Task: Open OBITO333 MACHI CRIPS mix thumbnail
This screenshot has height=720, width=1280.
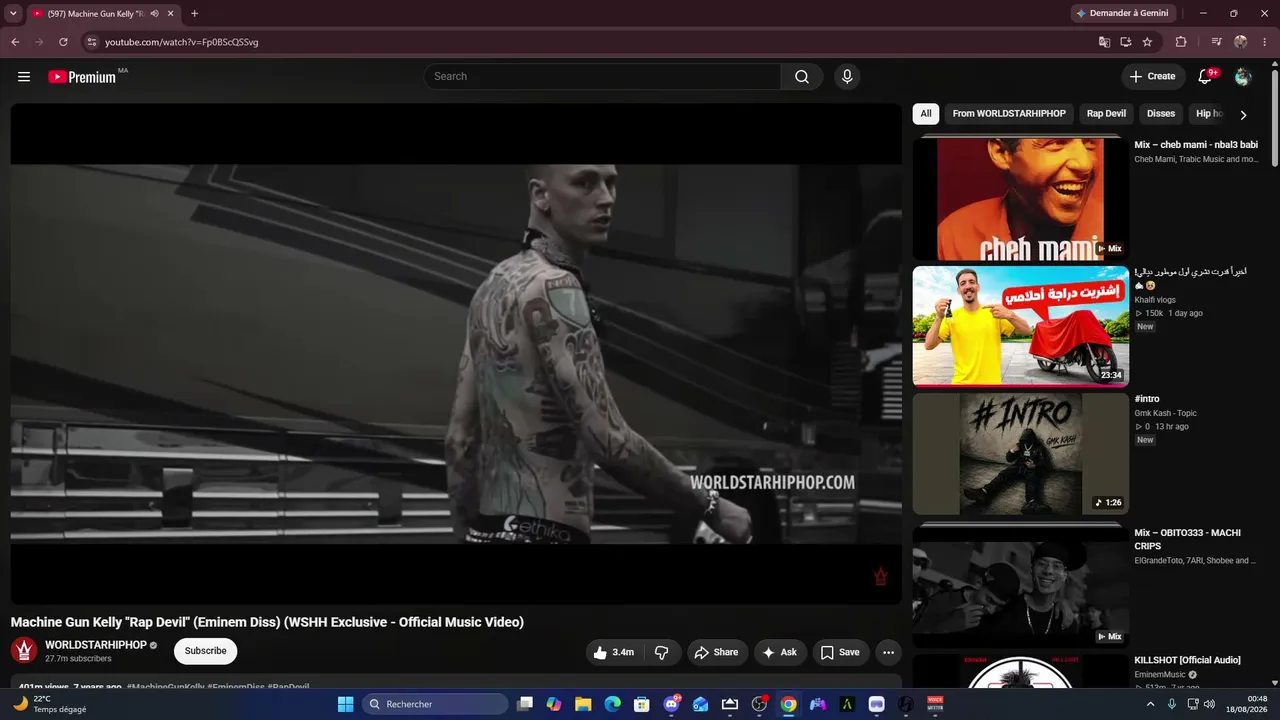Action: tap(1021, 585)
